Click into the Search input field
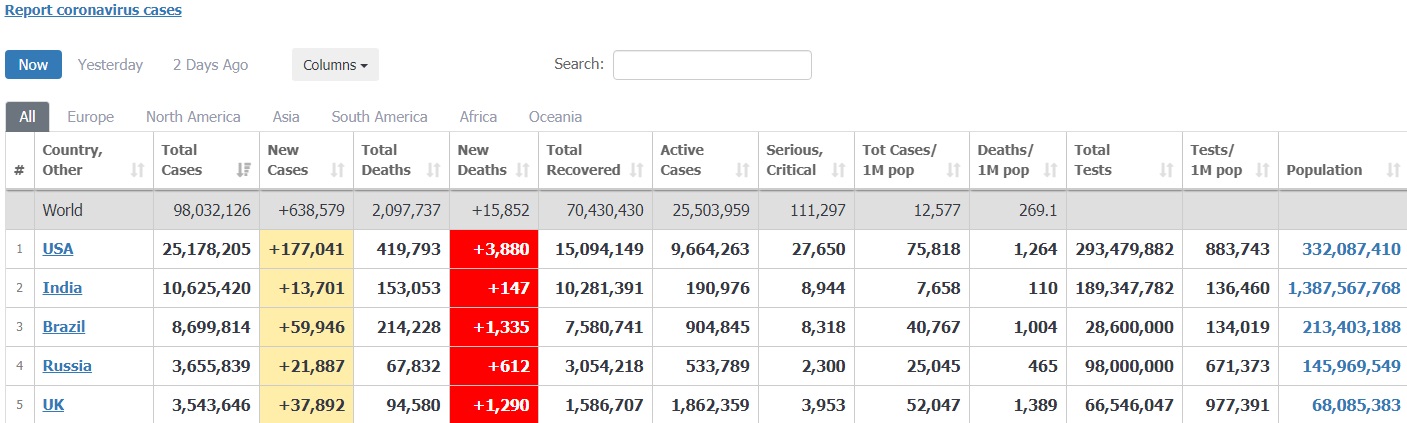This screenshot has width=1407, height=423. point(711,65)
